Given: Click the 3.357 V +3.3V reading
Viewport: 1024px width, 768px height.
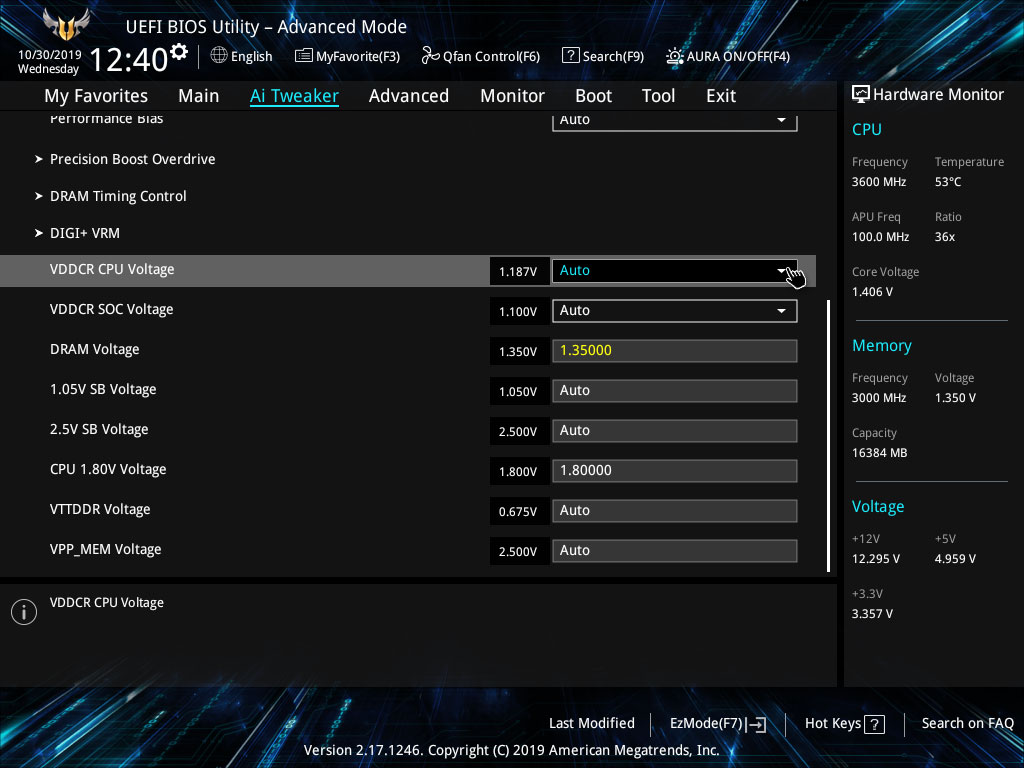Looking at the screenshot, I should click(x=872, y=614).
